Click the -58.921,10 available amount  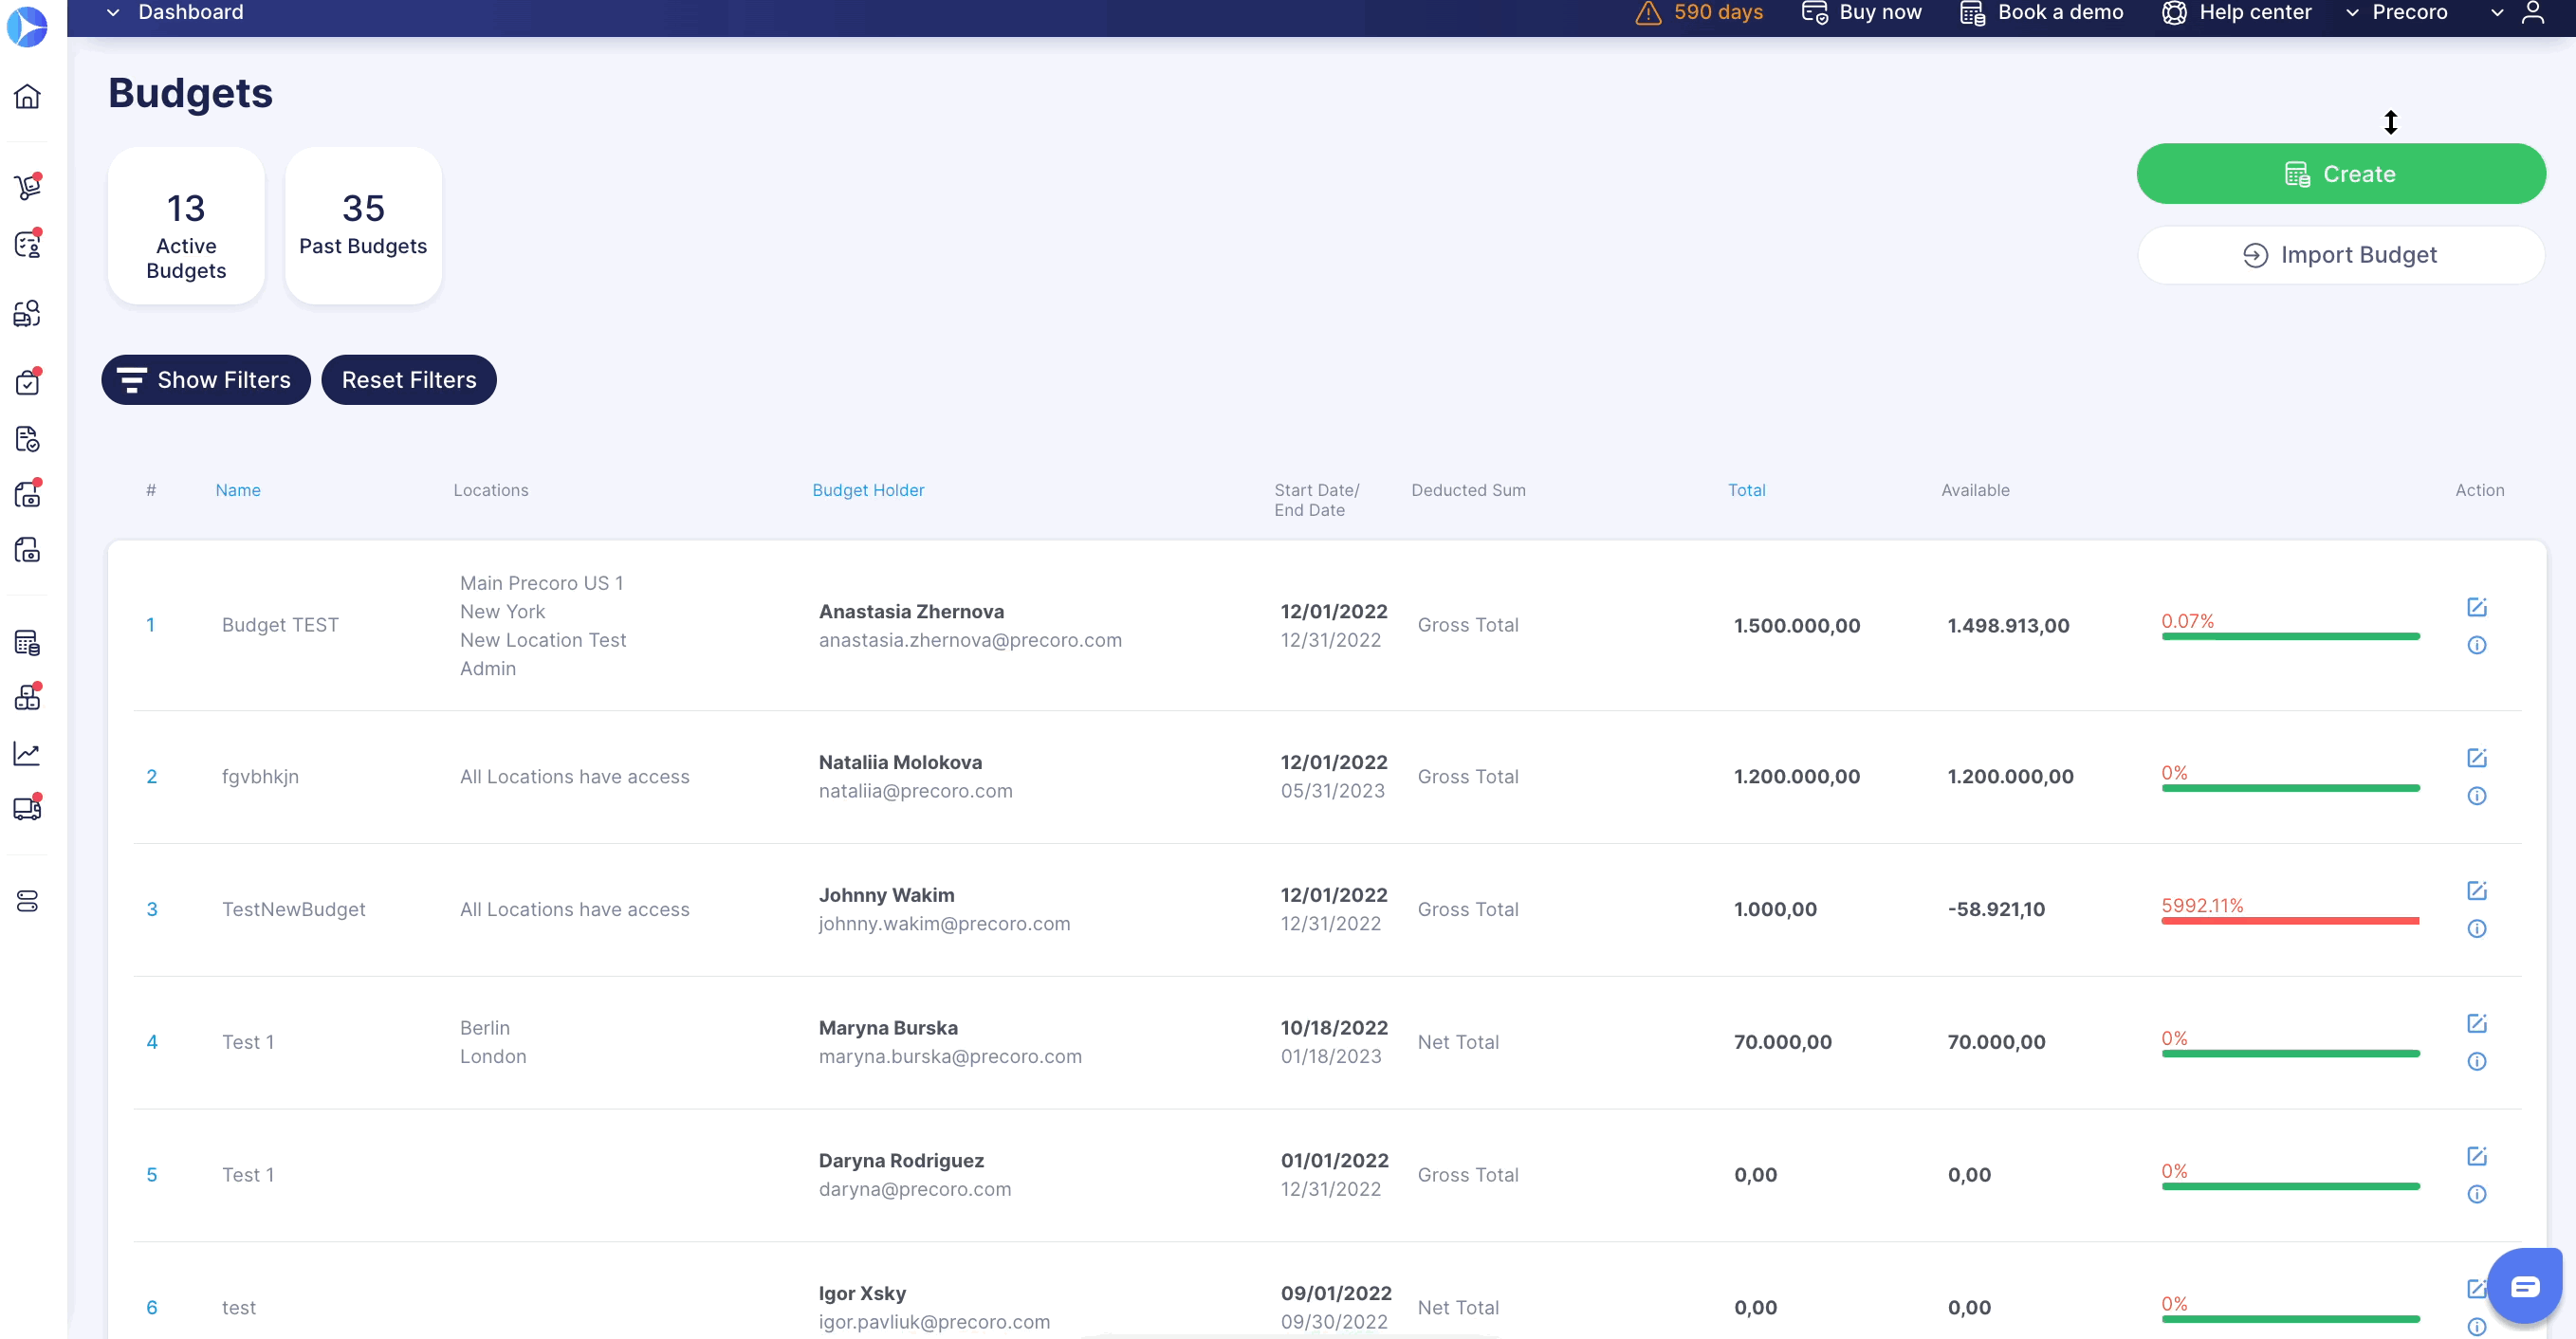1996,910
